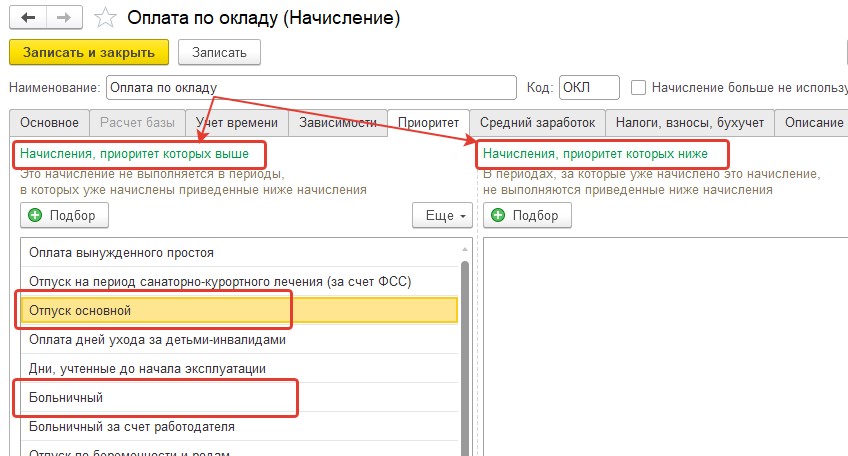Open the Описание tab

coord(811,123)
